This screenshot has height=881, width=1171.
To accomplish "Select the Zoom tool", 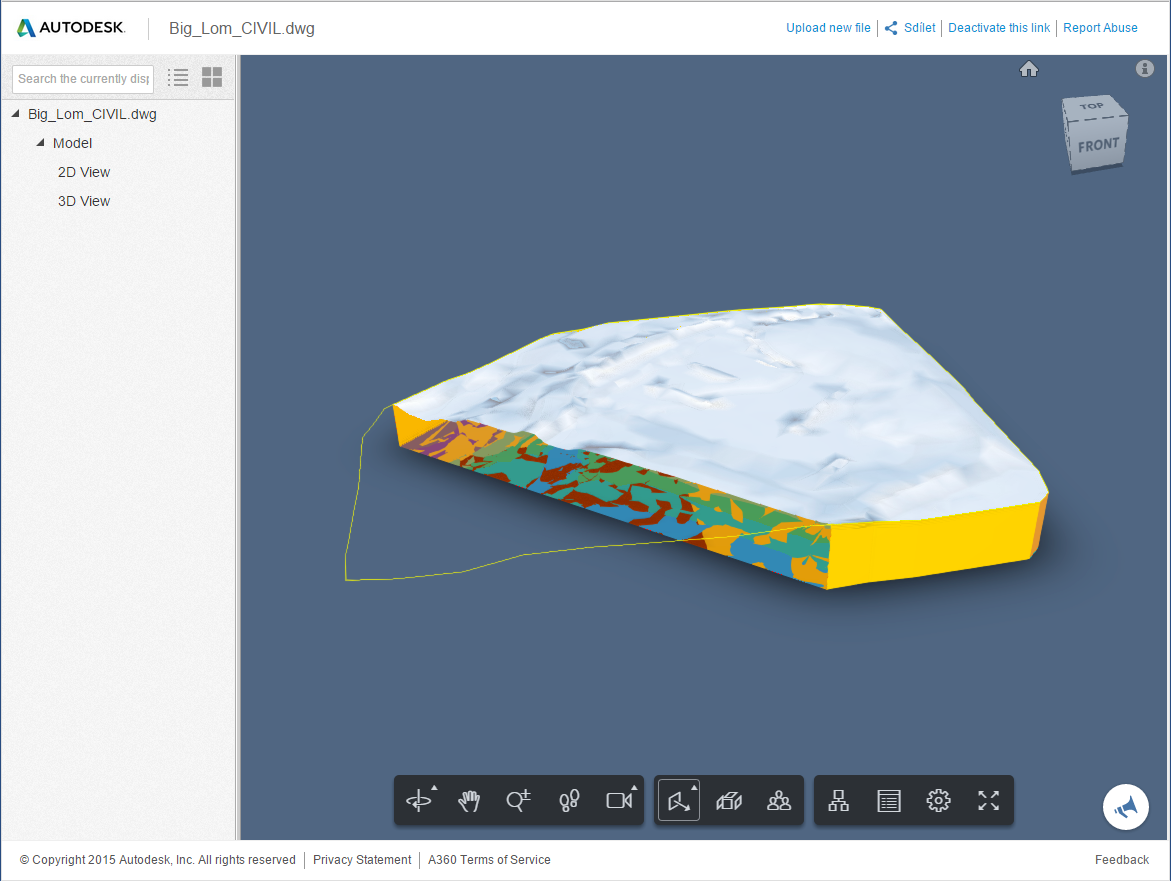I will (519, 800).
